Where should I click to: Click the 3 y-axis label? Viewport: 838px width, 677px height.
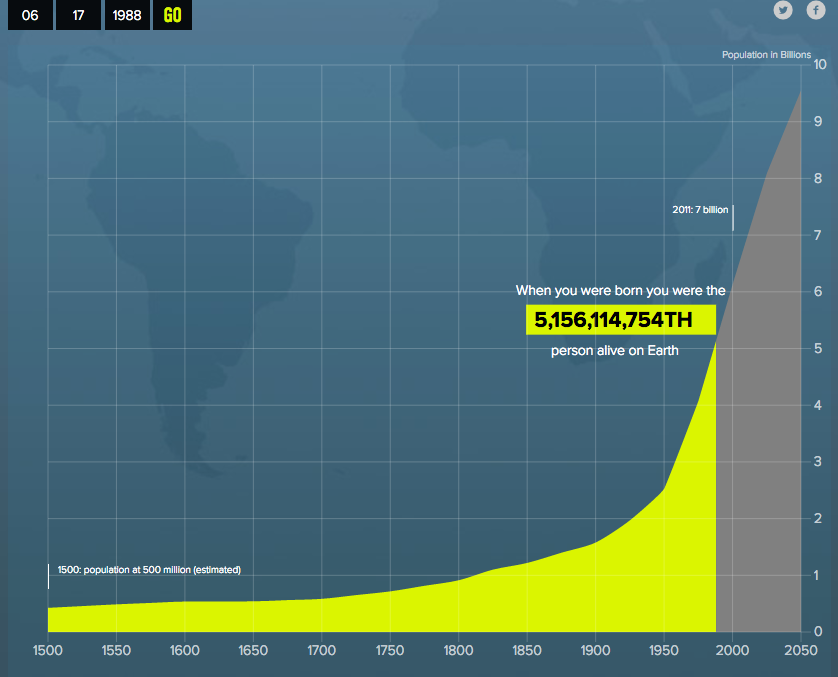[818, 461]
